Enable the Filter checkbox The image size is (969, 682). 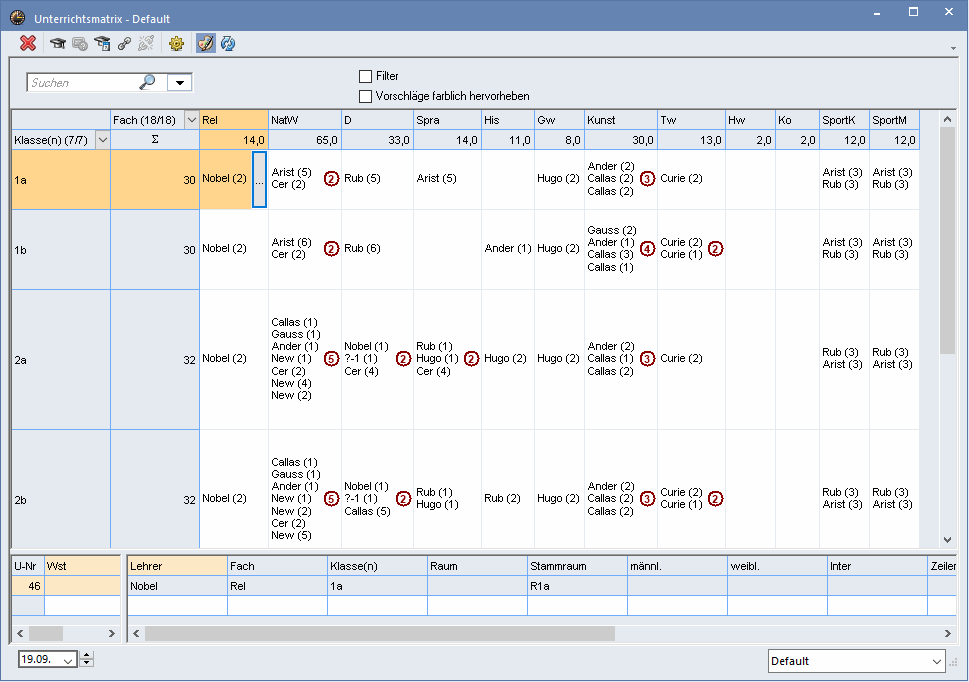[x=365, y=76]
